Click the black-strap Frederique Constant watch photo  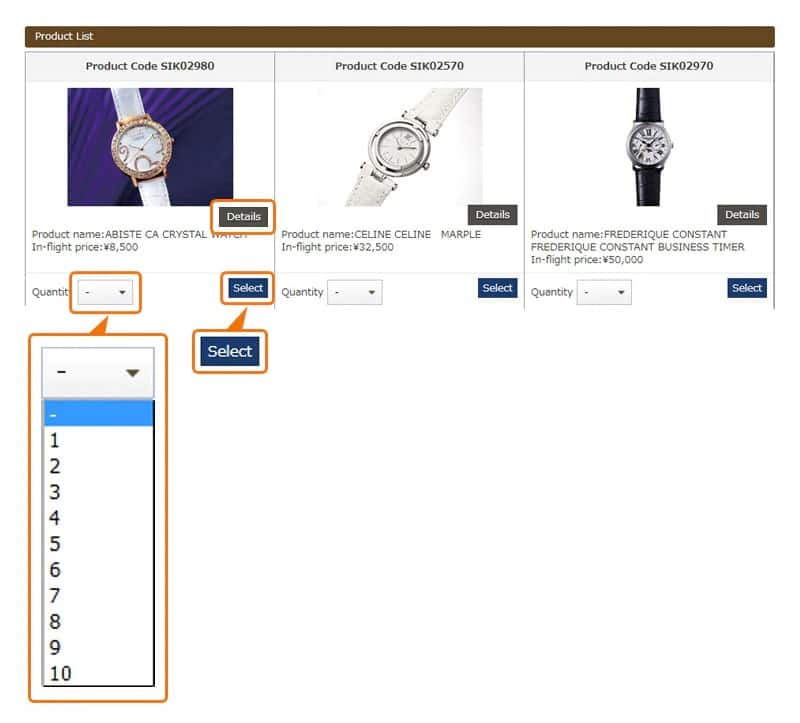tap(648, 146)
